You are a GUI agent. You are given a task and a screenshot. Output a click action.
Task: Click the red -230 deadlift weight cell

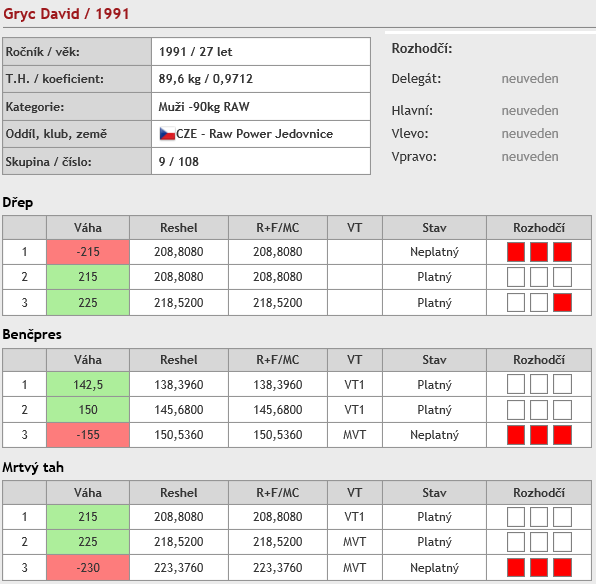pos(88,568)
